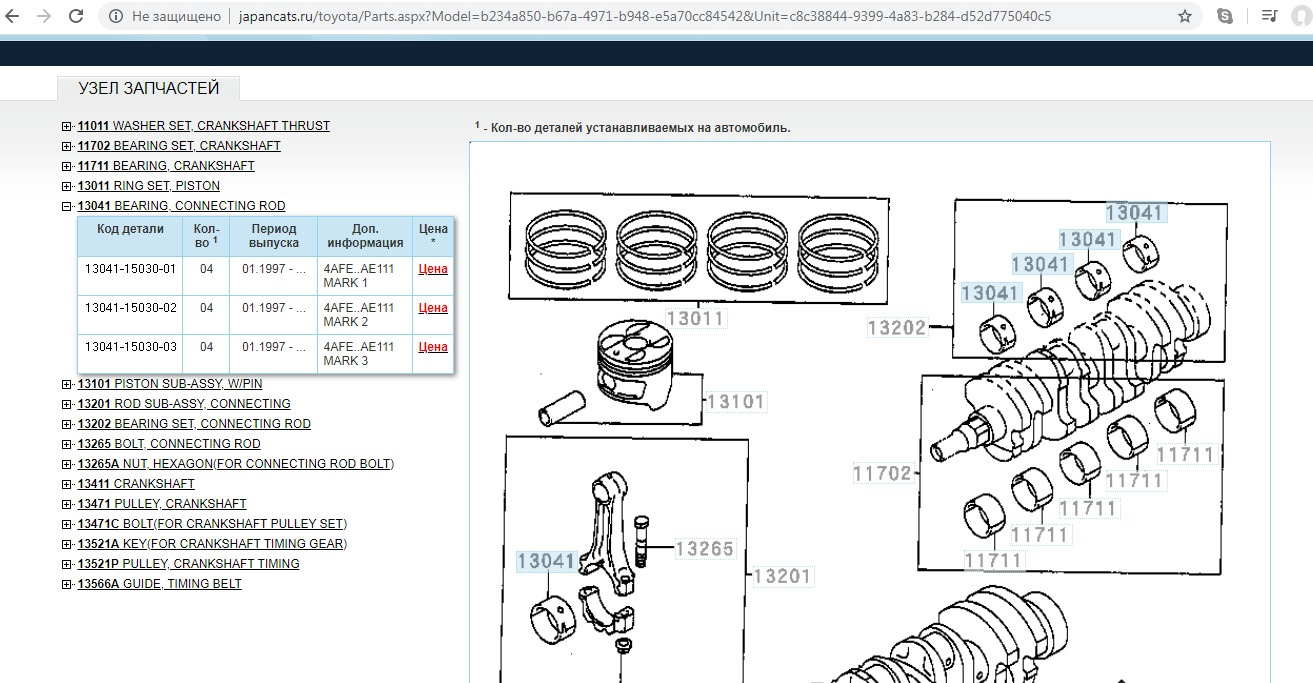This screenshot has height=683, width=1313.
Task: Open 13202 BEARING SET, CONNECTING ROD link
Action: coord(194,424)
